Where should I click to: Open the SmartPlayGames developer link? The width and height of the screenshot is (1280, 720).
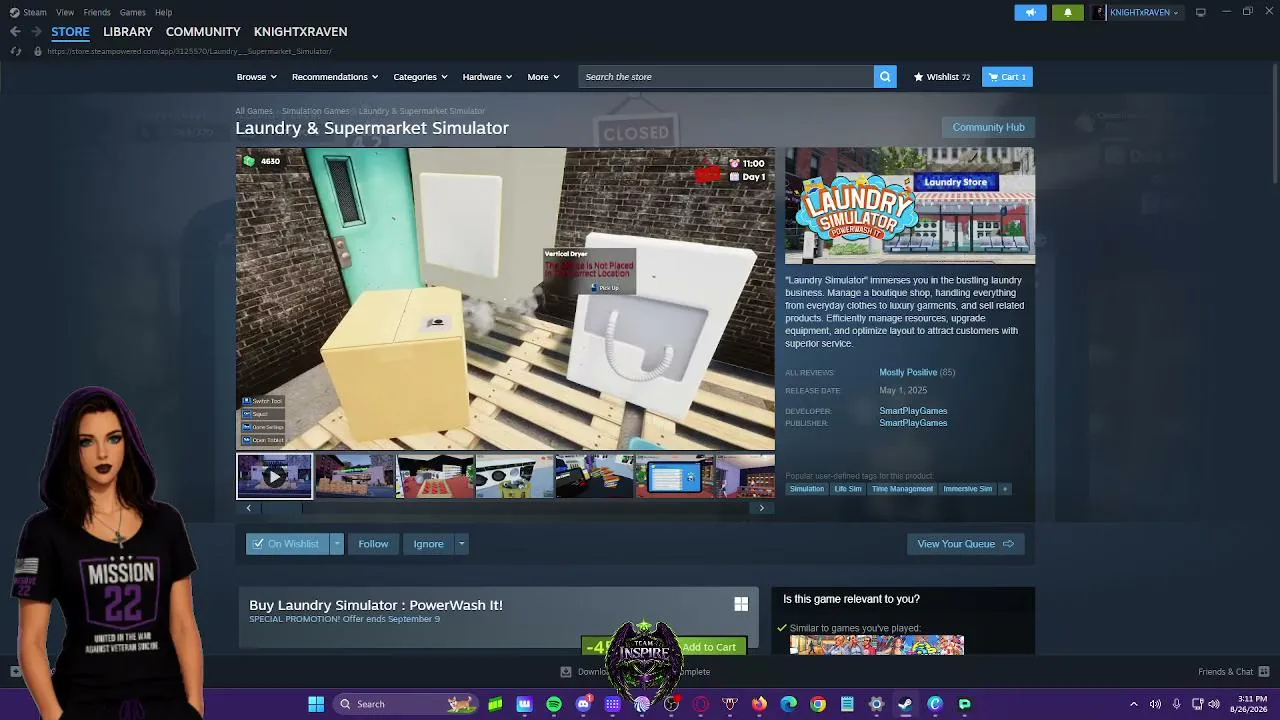tap(913, 411)
